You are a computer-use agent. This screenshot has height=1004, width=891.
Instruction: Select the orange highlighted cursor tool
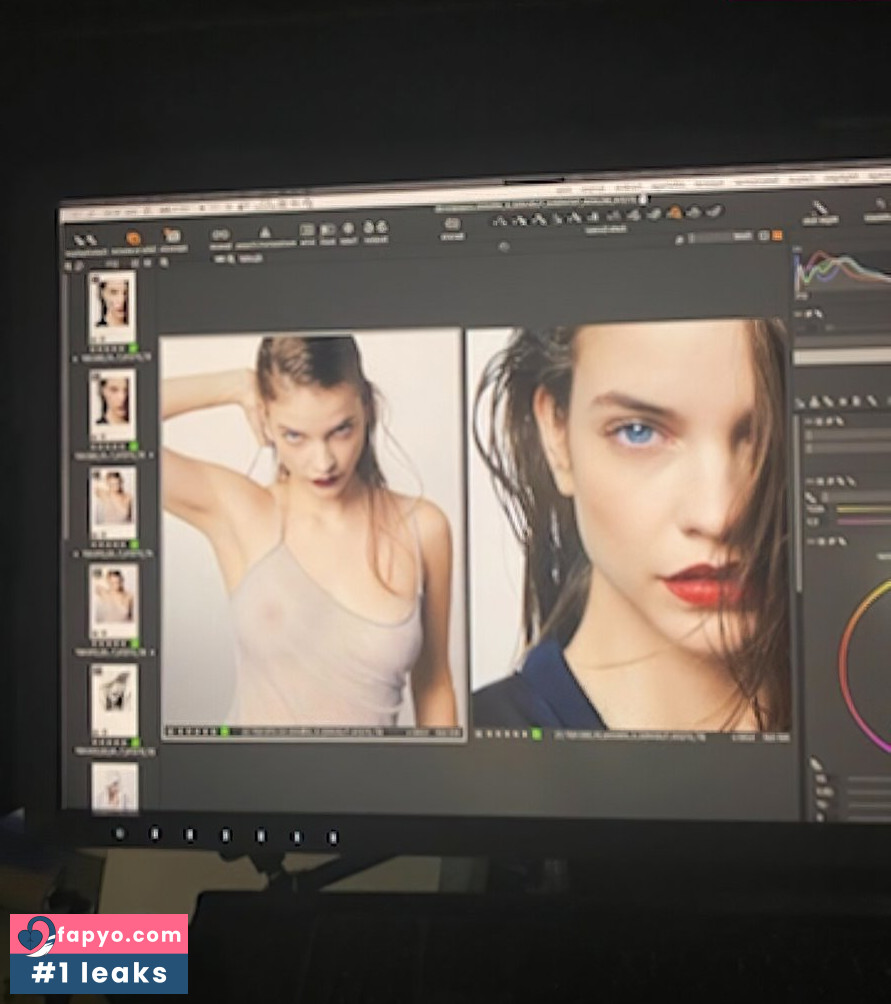coord(674,212)
